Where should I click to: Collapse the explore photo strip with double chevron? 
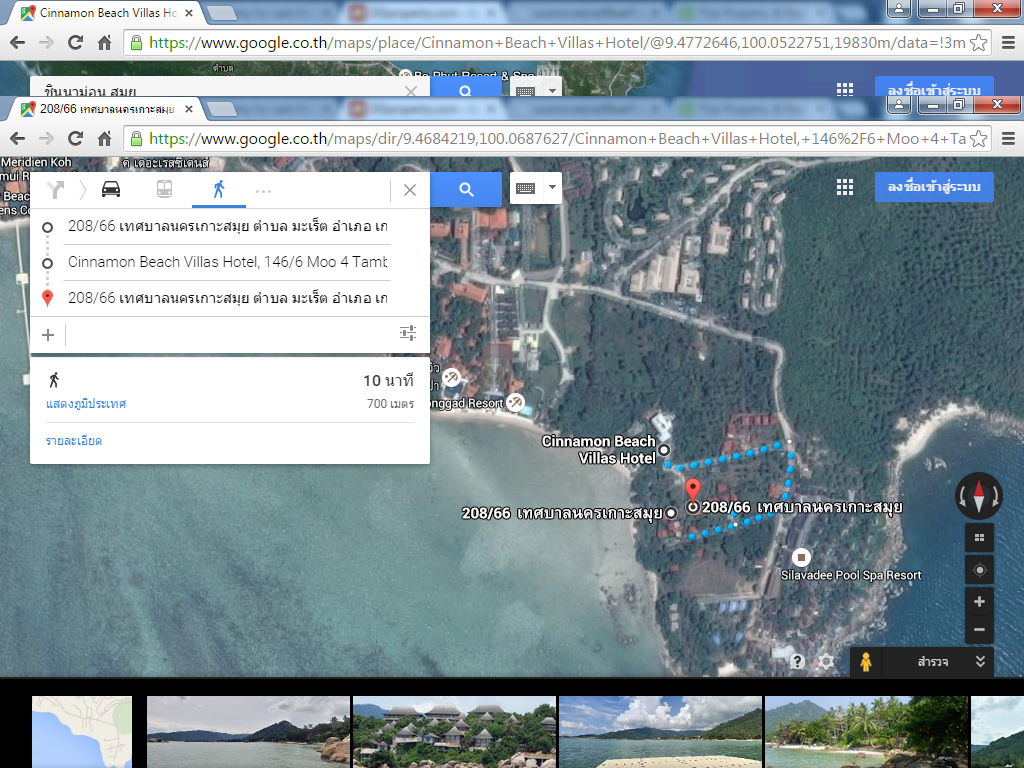click(x=980, y=662)
